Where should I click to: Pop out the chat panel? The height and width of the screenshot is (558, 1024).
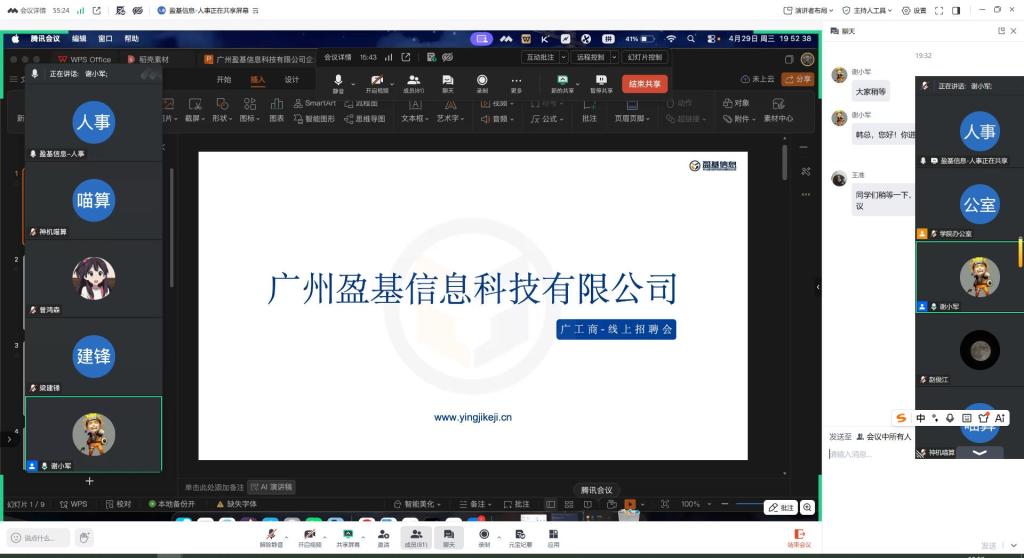pyautogui.click(x=1001, y=31)
